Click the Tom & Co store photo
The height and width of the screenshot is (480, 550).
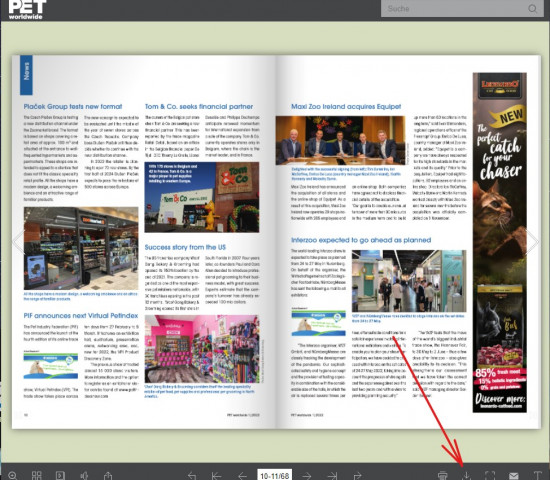202,197
